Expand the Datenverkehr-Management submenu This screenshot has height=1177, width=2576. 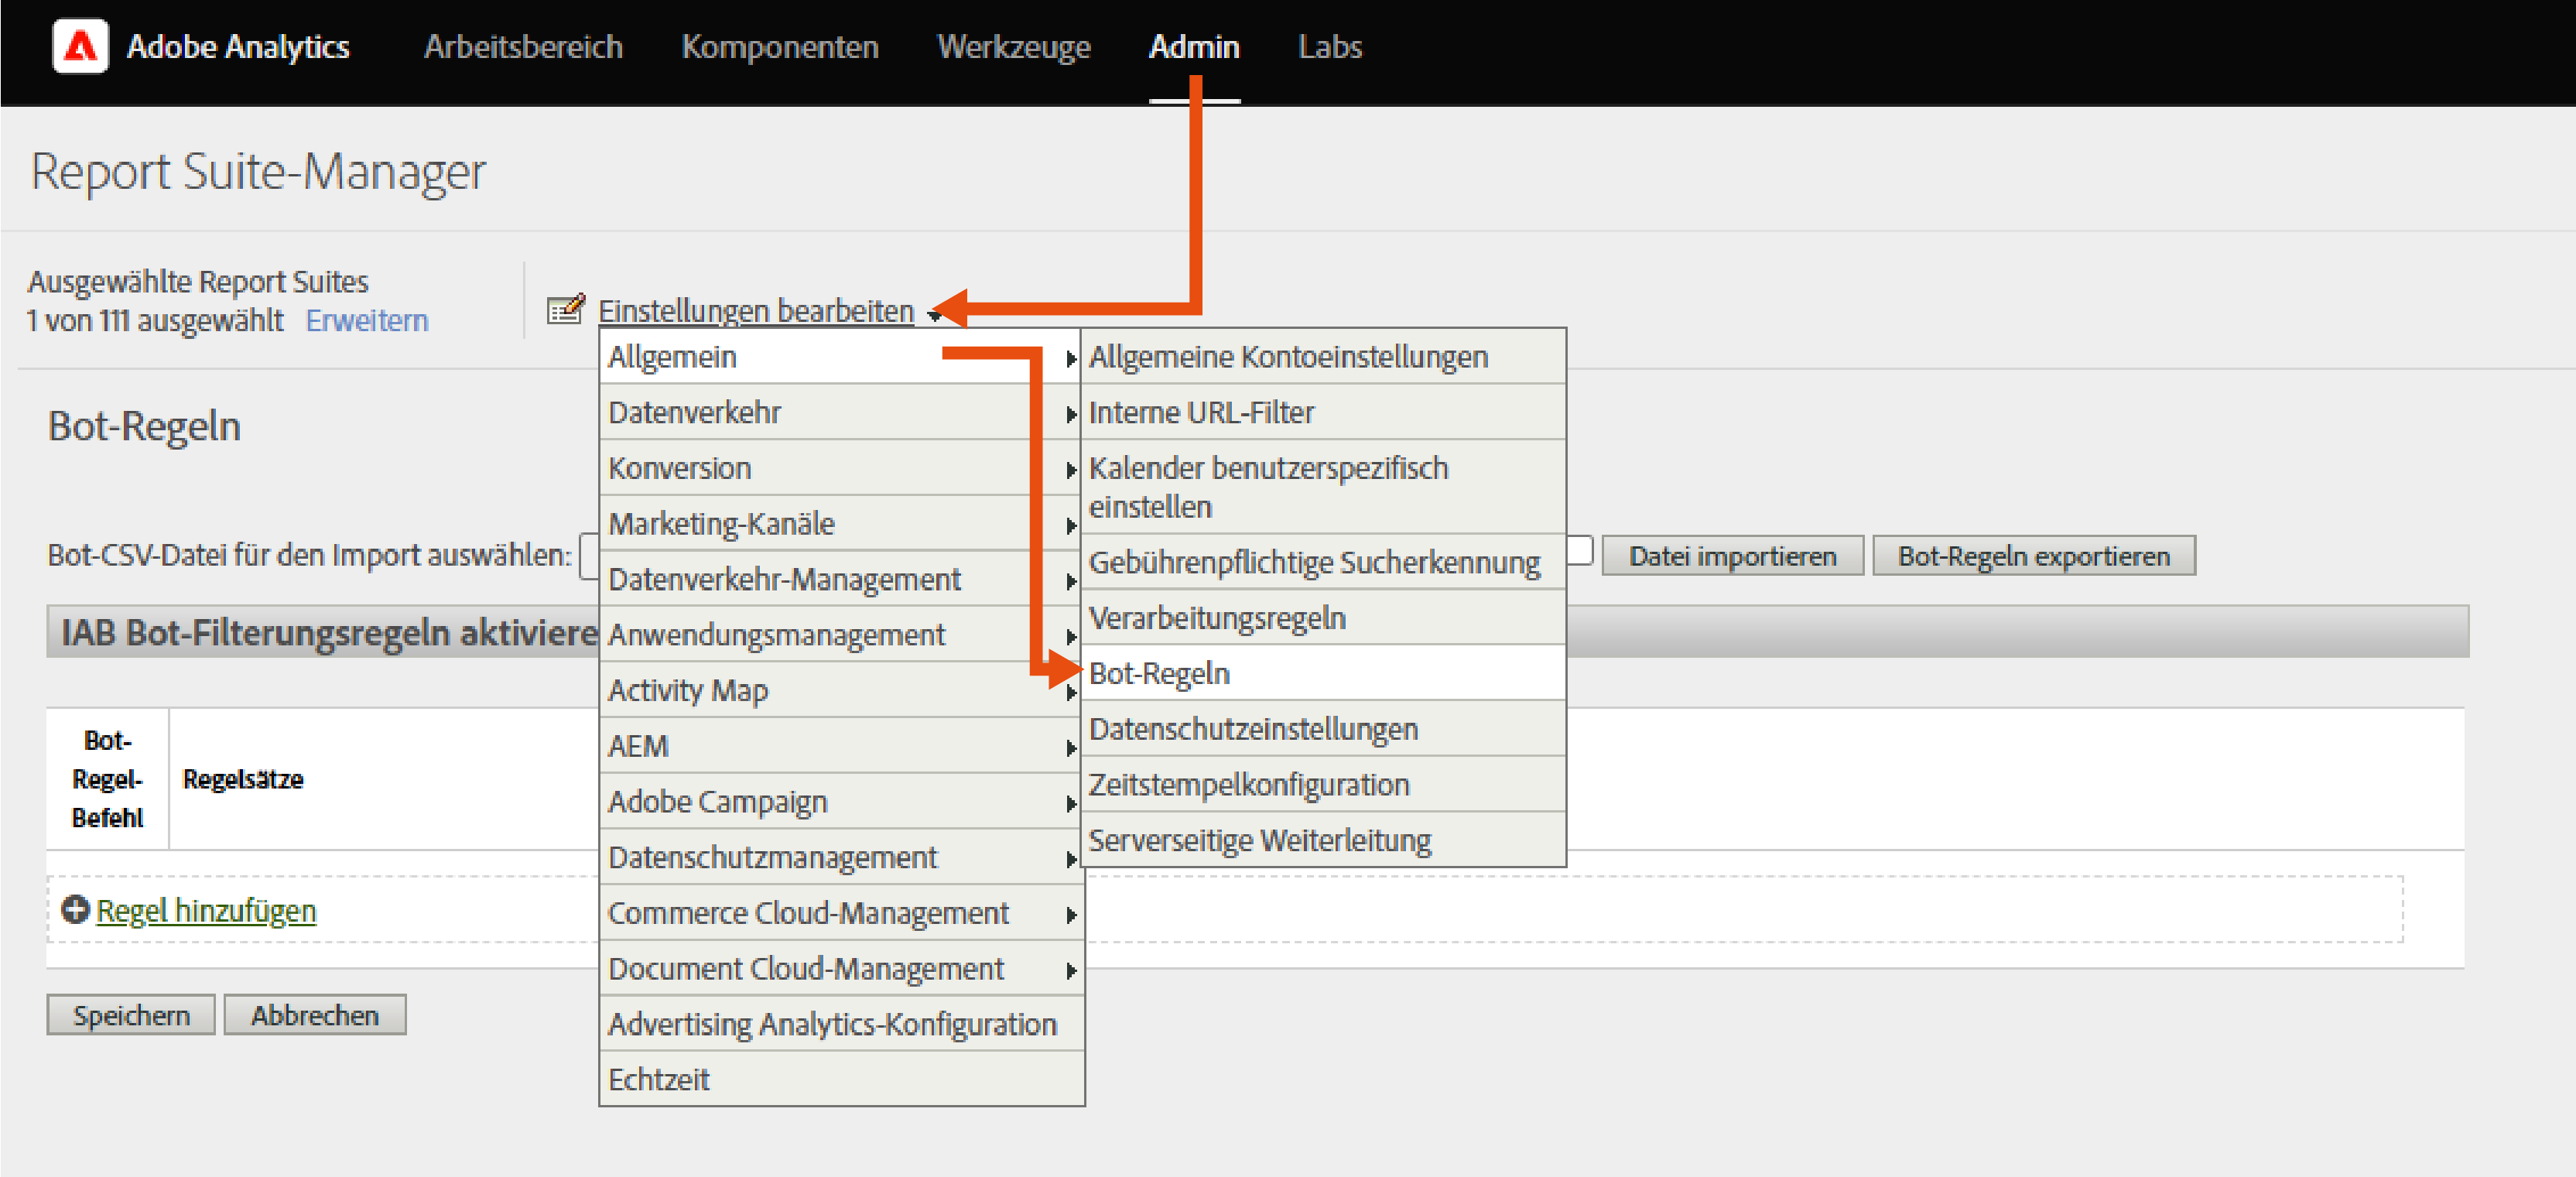point(841,579)
